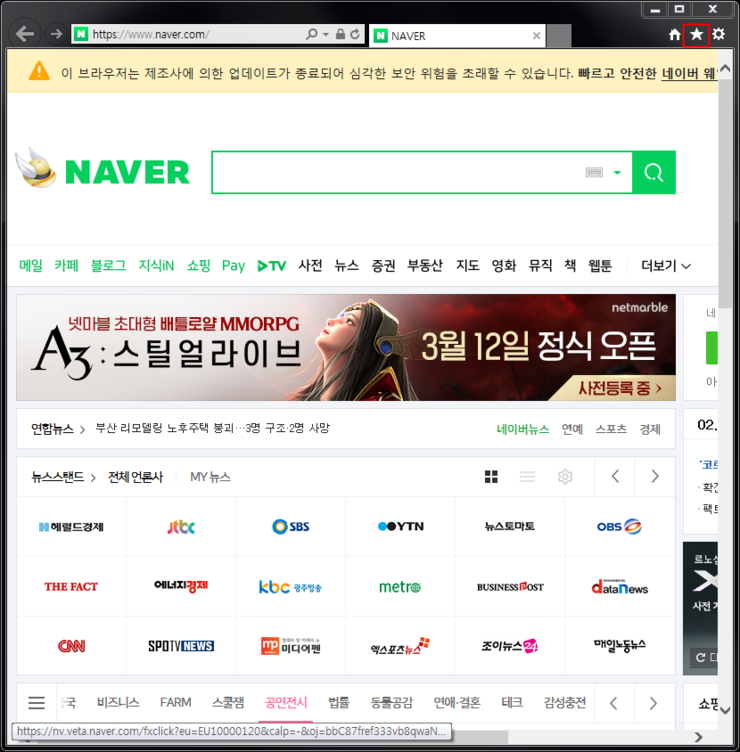Close the NAVER tab
The height and width of the screenshot is (752, 740).
click(x=537, y=35)
